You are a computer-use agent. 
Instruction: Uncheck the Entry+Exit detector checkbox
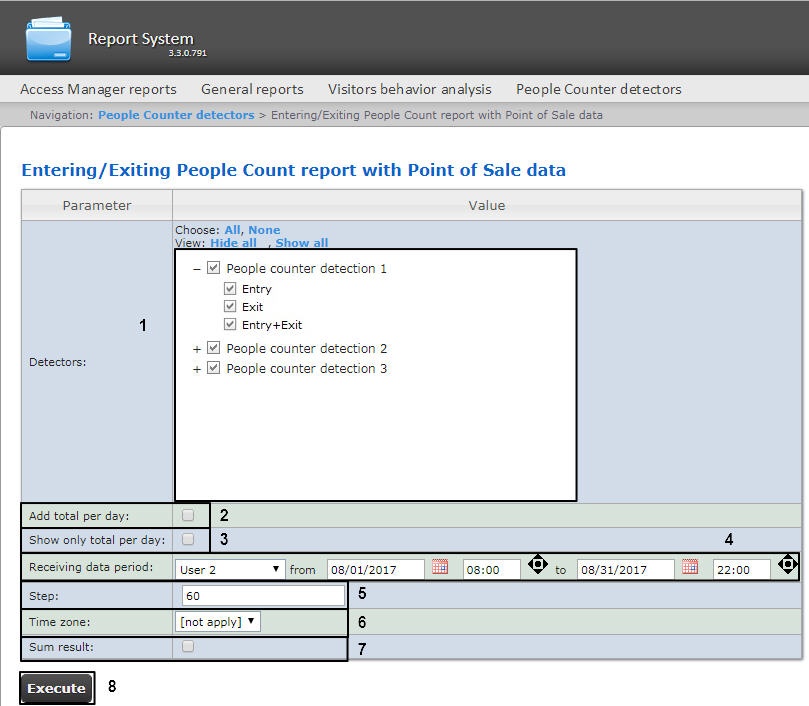[231, 325]
